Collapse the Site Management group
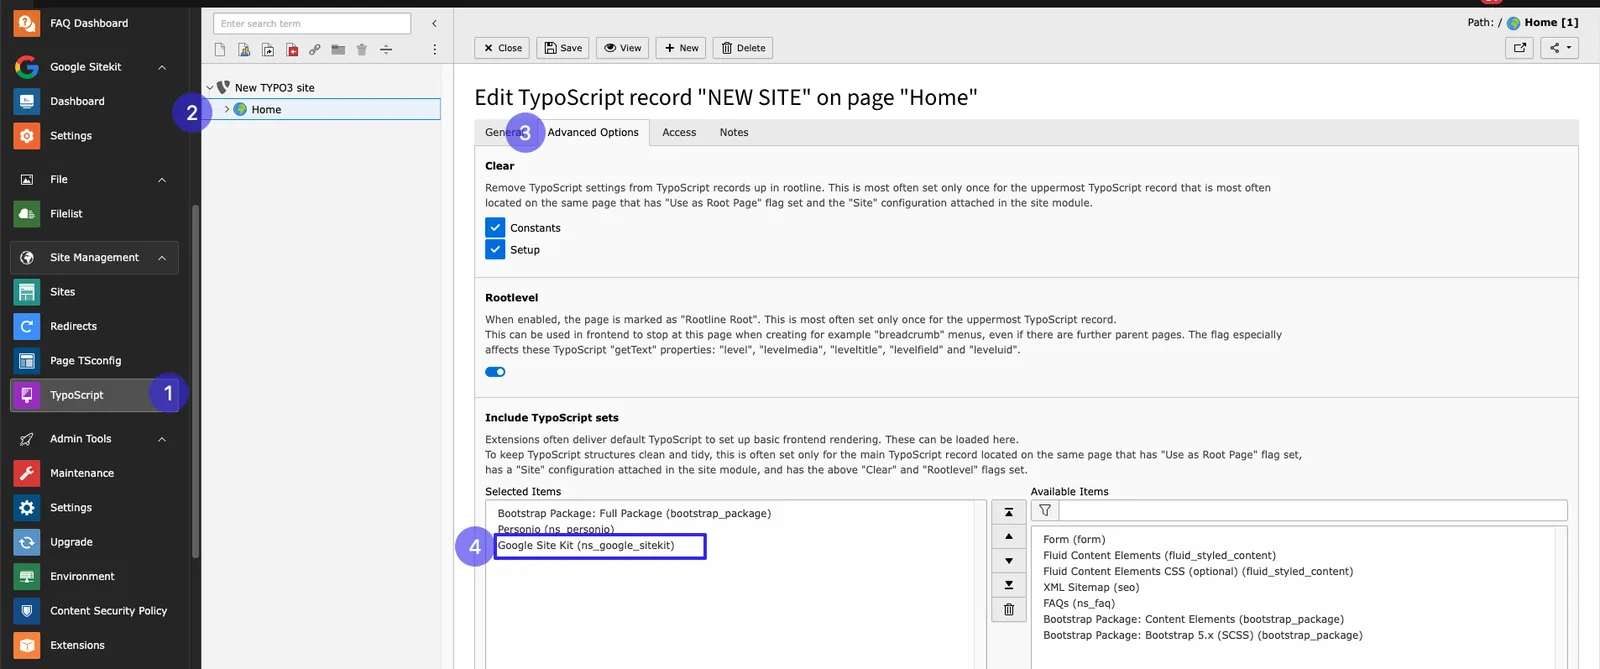The image size is (1600, 669). [x=162, y=258]
